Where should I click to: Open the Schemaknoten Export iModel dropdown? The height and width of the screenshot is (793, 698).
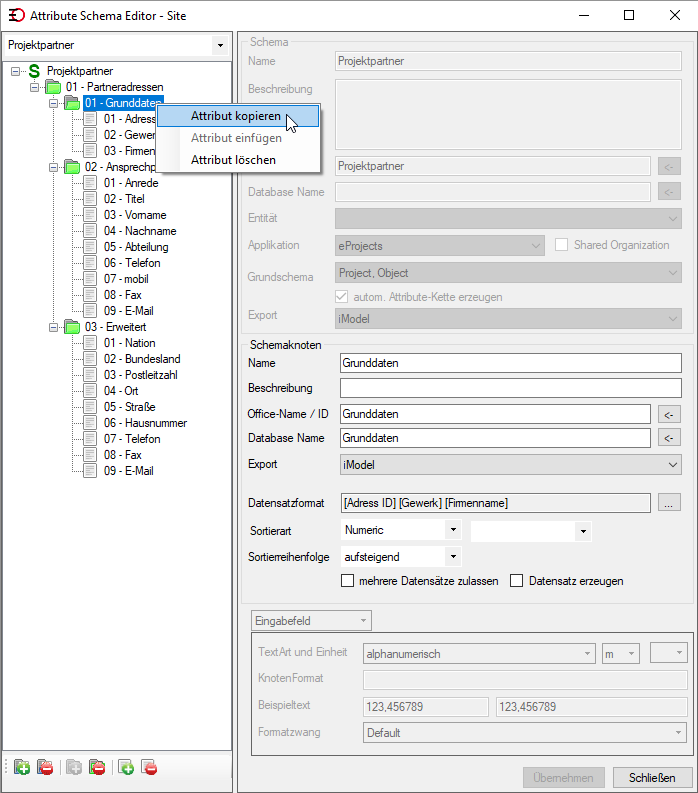tap(511, 465)
